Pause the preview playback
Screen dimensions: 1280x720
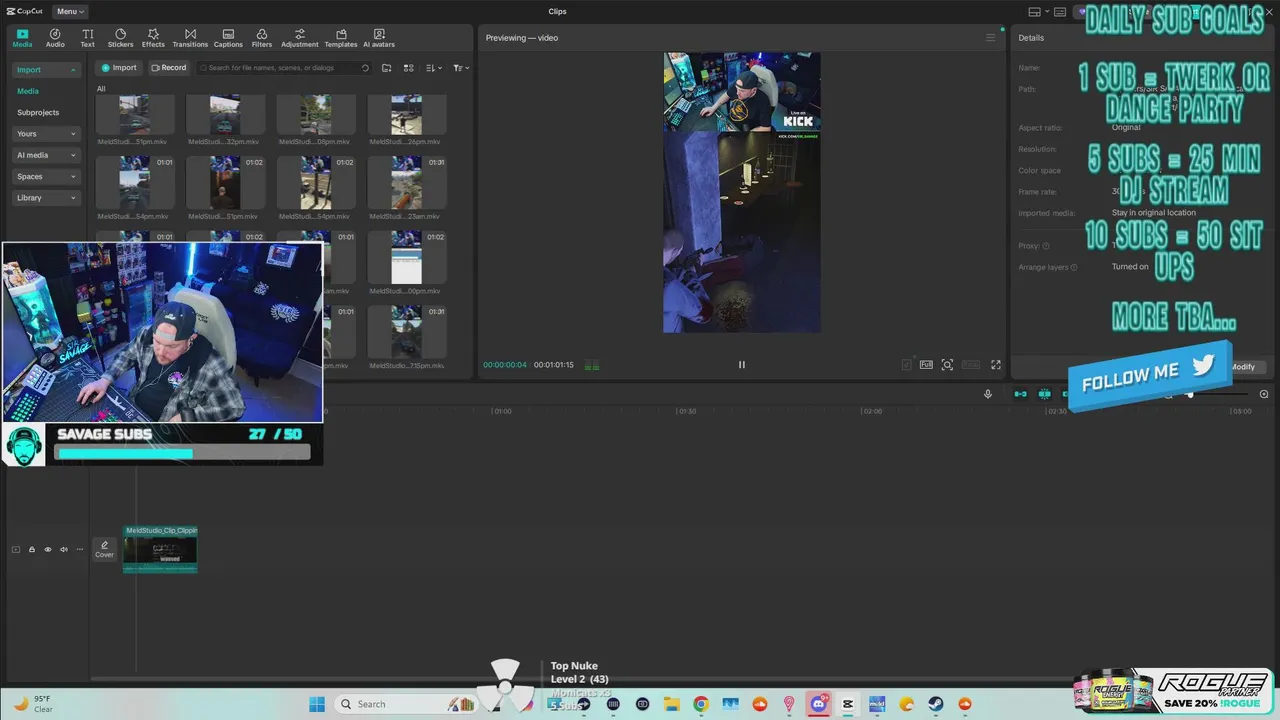(742, 365)
